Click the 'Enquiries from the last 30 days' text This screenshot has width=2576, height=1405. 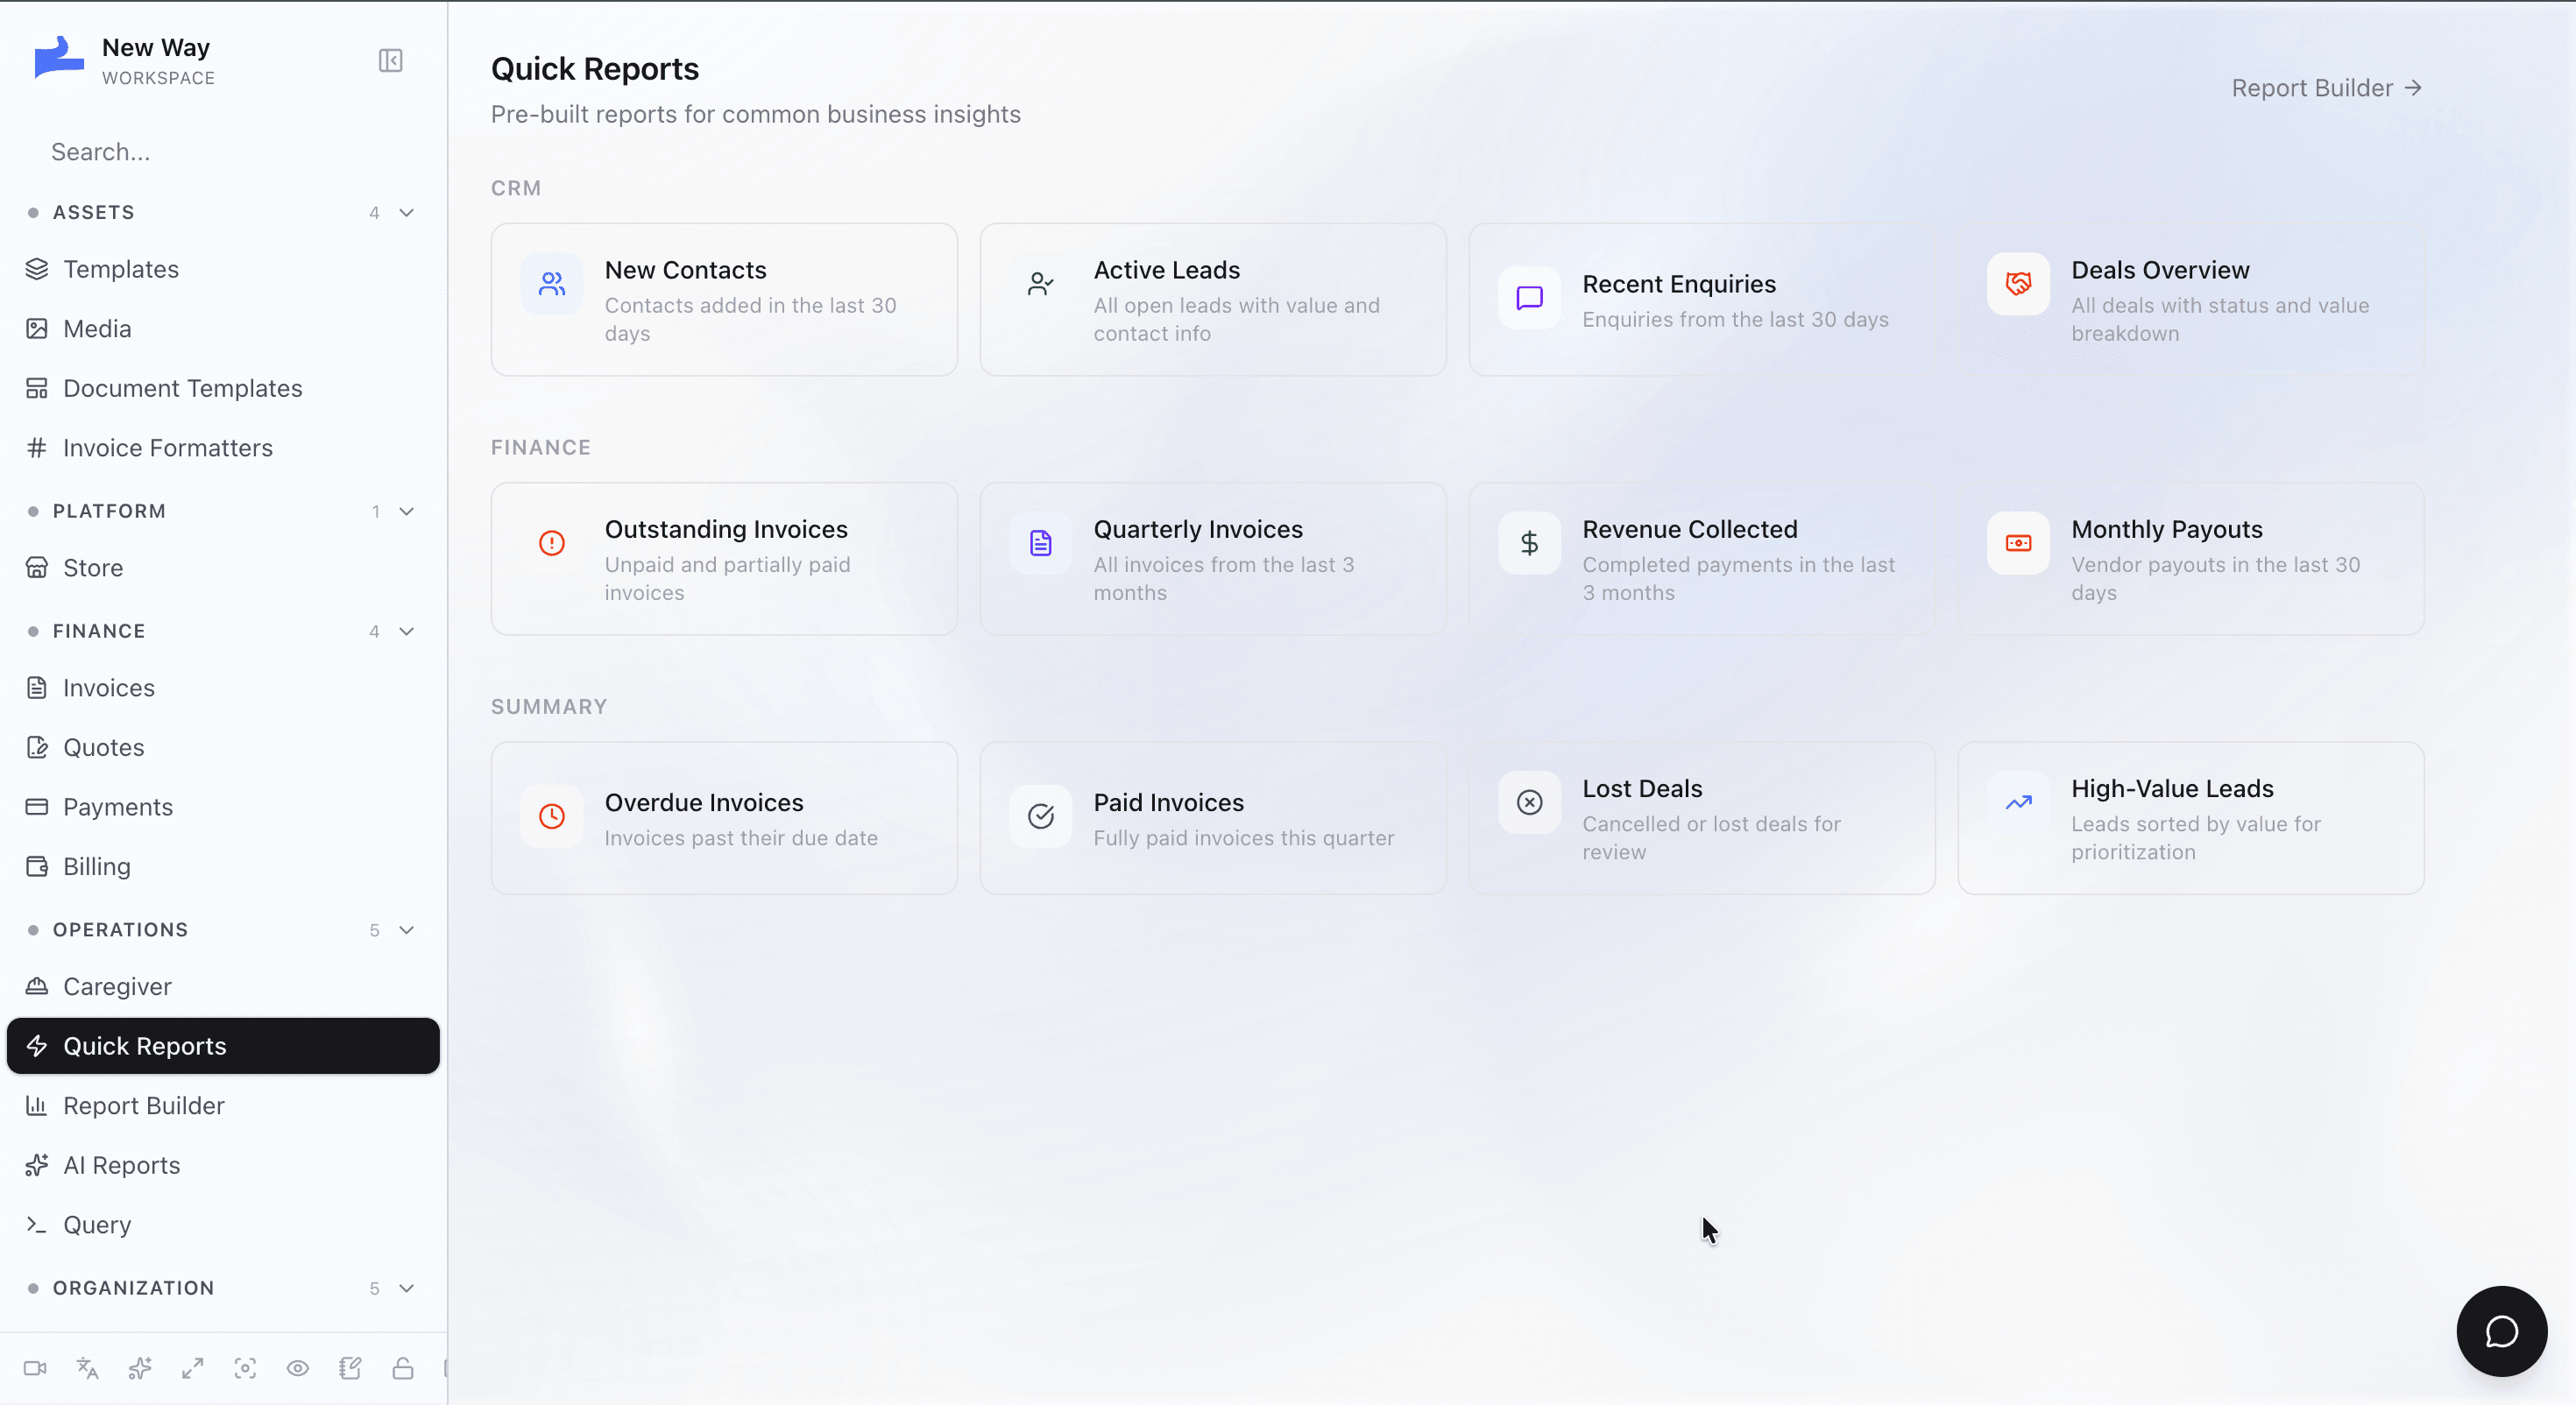tap(1735, 320)
